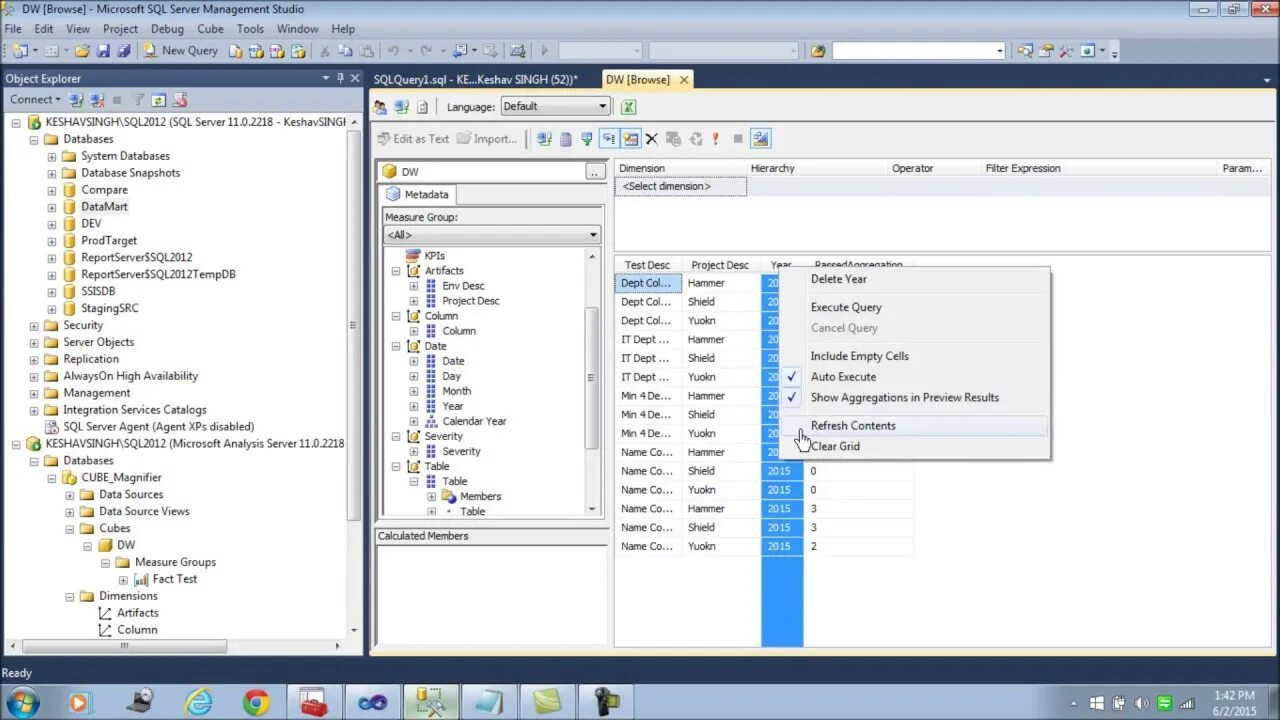This screenshot has width=1280, height=720.
Task: Click the Connect Object Explorer icon
Action: [x=76, y=100]
